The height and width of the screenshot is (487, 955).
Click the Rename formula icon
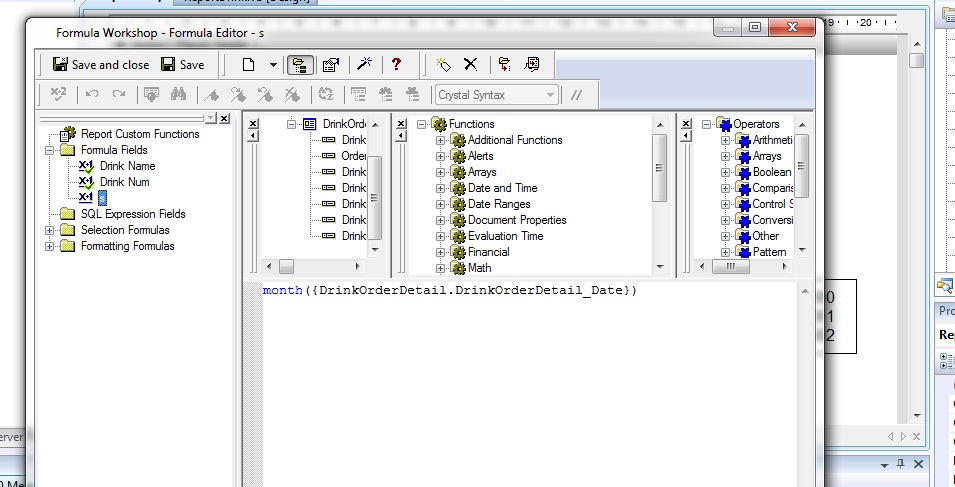443,65
